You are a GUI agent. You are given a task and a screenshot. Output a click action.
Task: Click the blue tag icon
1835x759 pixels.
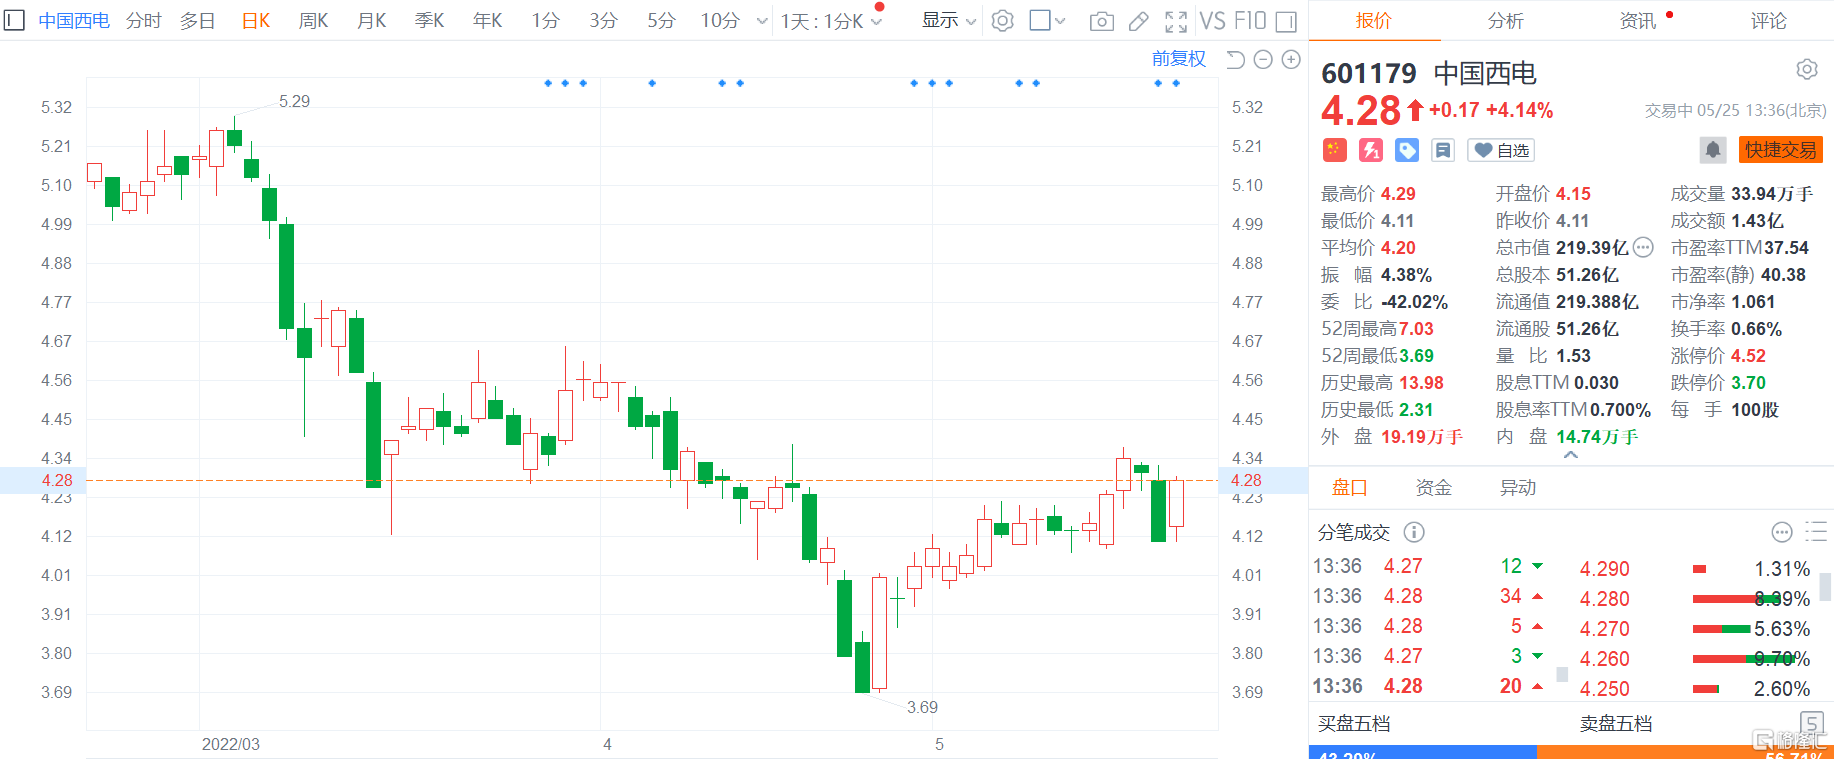(1407, 150)
